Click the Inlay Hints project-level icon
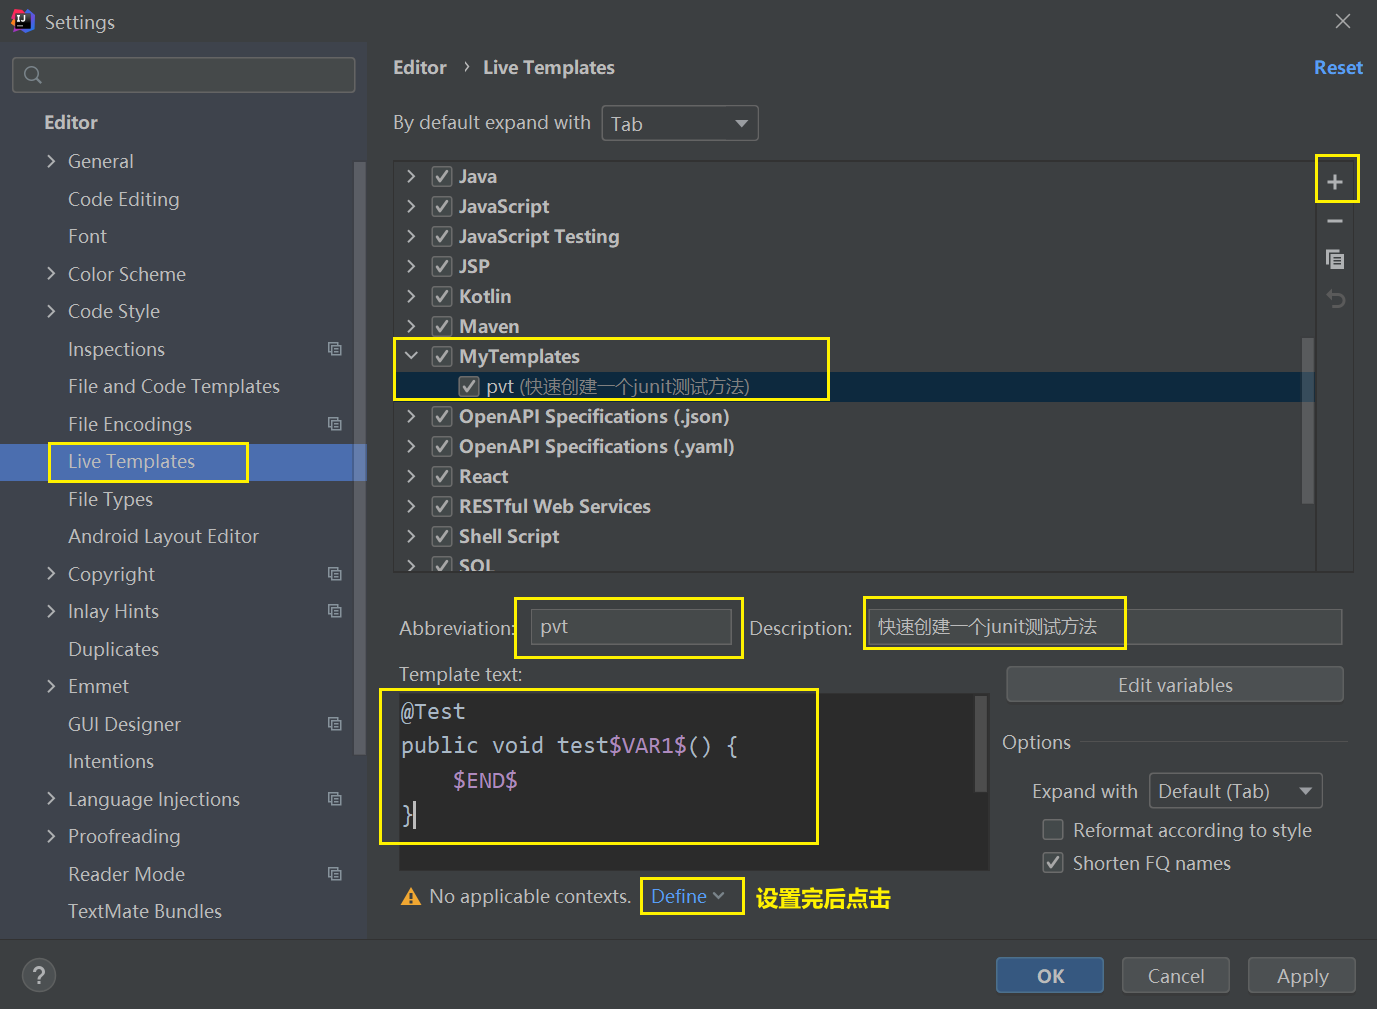The image size is (1377, 1009). click(x=335, y=611)
